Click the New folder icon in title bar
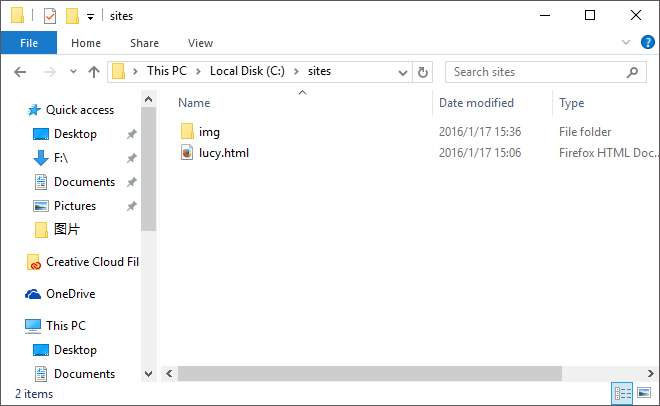660x406 pixels. tap(72, 16)
